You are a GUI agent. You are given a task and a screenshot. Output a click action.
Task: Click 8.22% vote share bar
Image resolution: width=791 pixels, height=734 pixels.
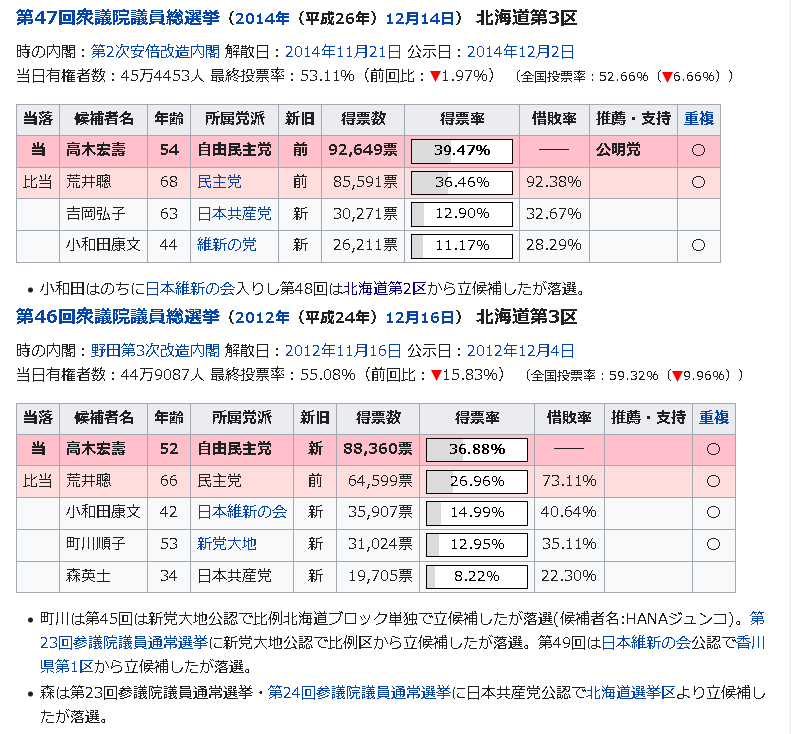tap(477, 576)
